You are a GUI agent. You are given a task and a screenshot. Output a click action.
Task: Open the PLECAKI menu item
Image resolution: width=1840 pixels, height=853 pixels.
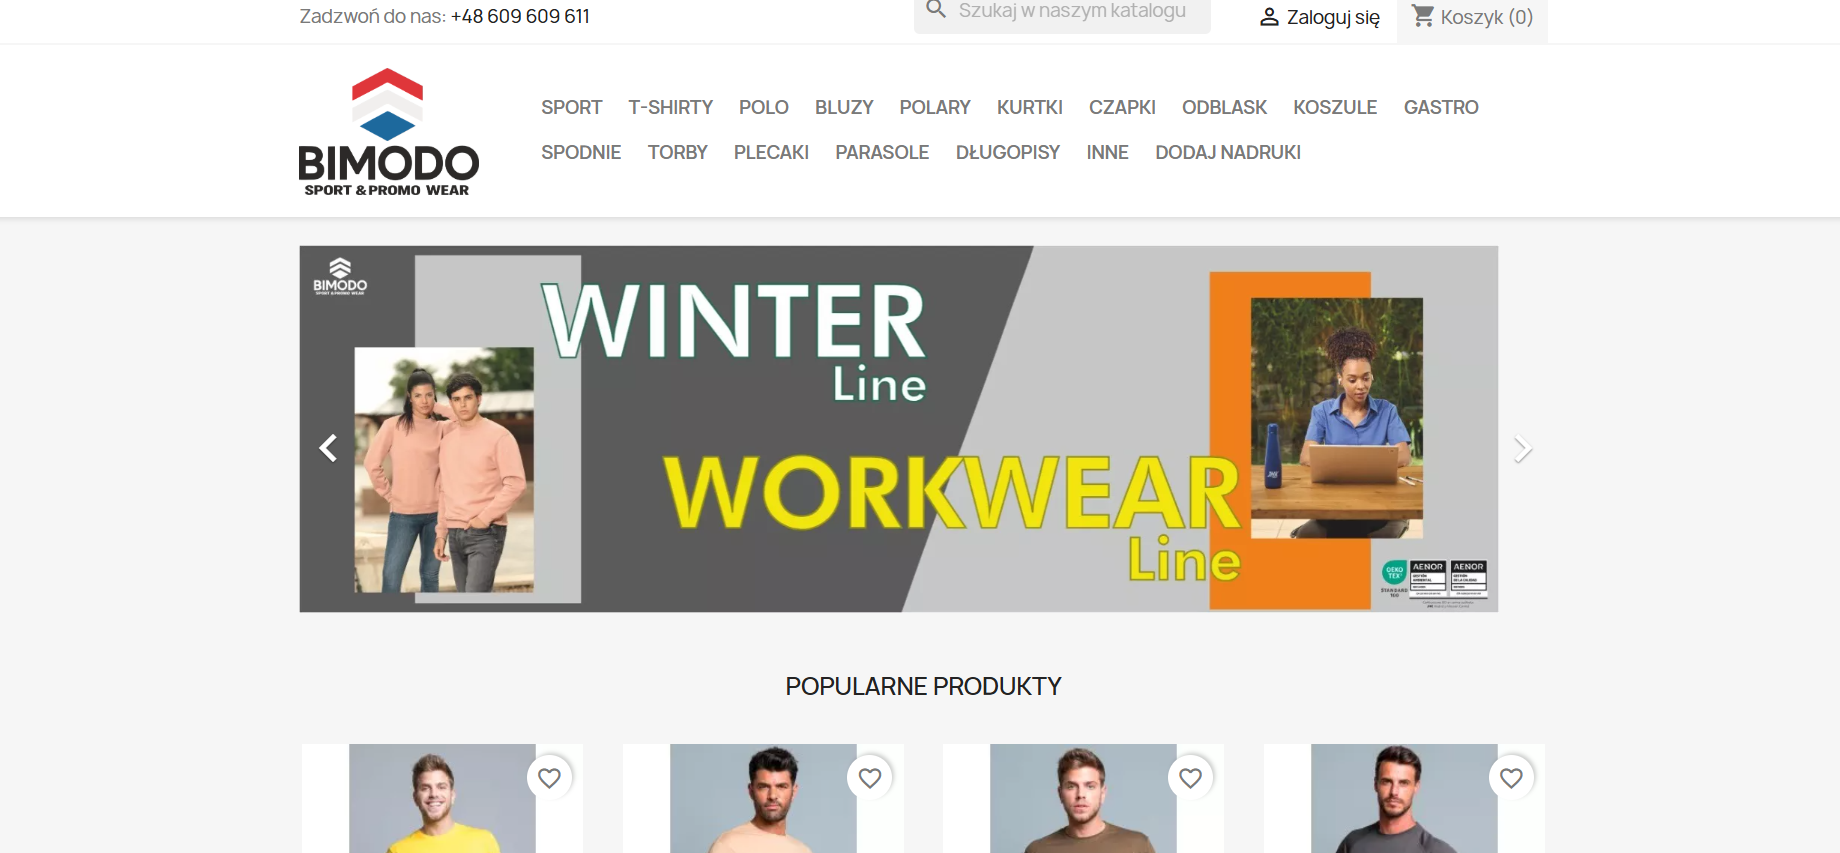click(771, 152)
